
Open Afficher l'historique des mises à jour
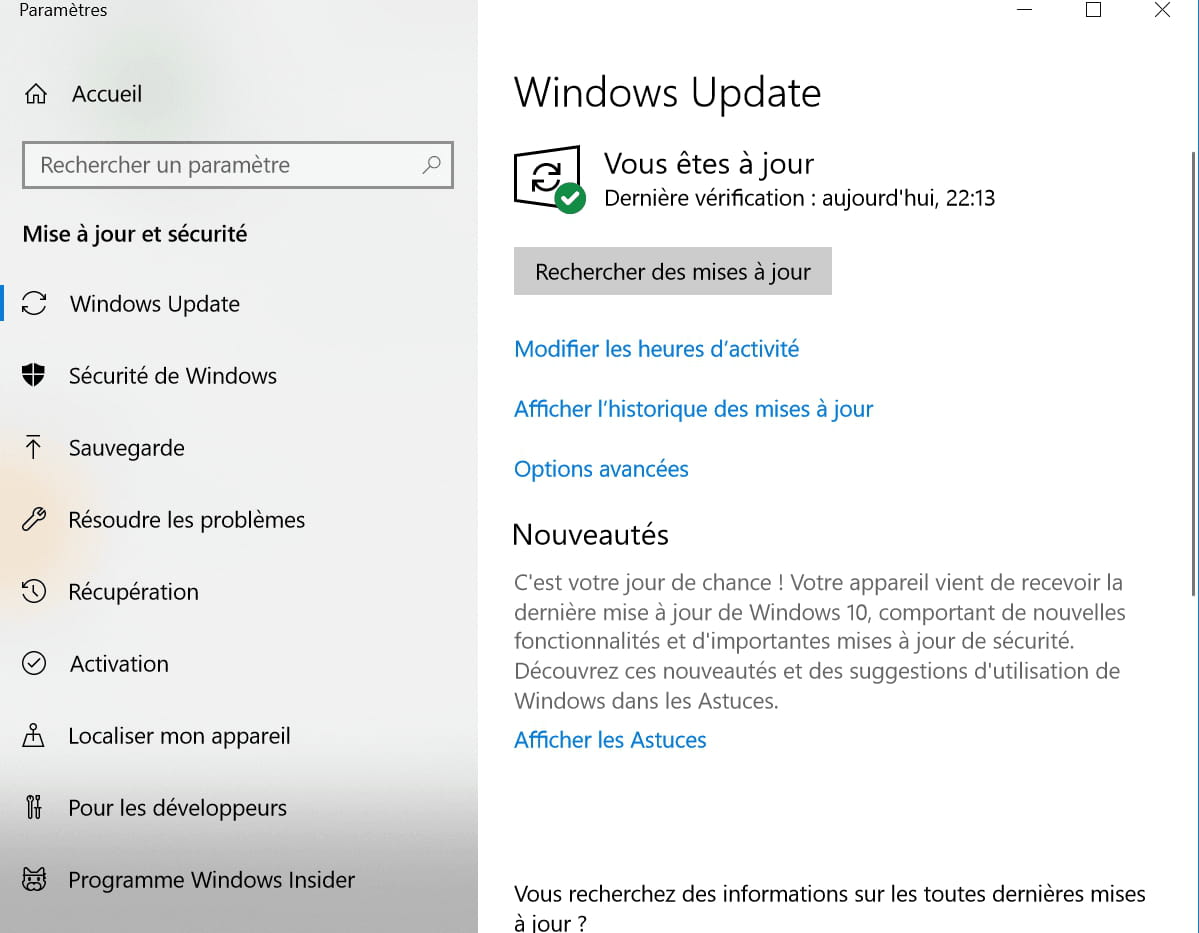pos(694,409)
